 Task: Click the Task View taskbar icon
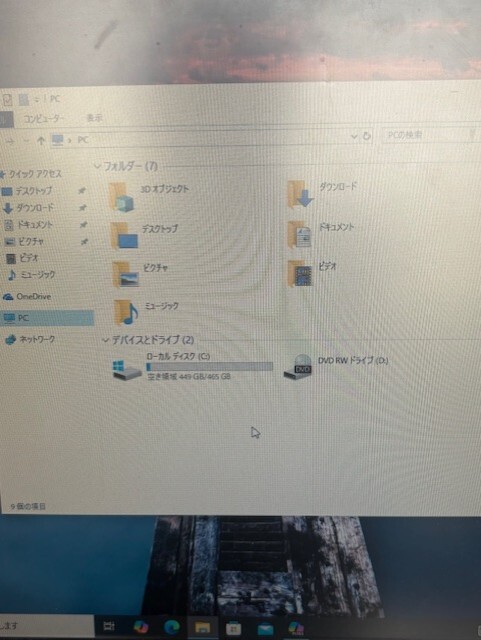coord(109,626)
